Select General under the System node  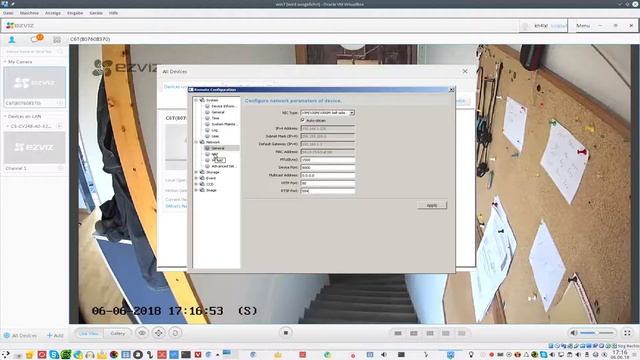tap(218, 112)
